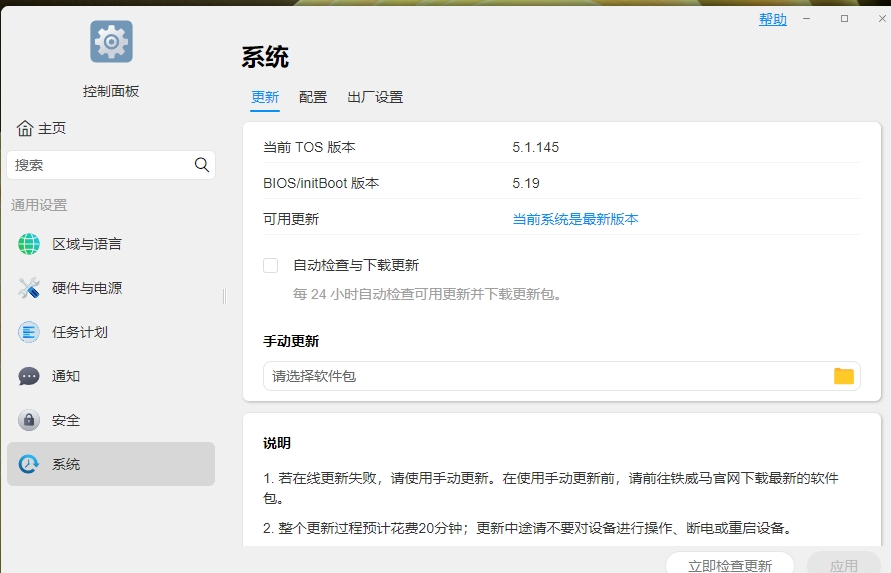
Task: Click the tools icon for 硬件与电源
Action: pyautogui.click(x=29, y=288)
